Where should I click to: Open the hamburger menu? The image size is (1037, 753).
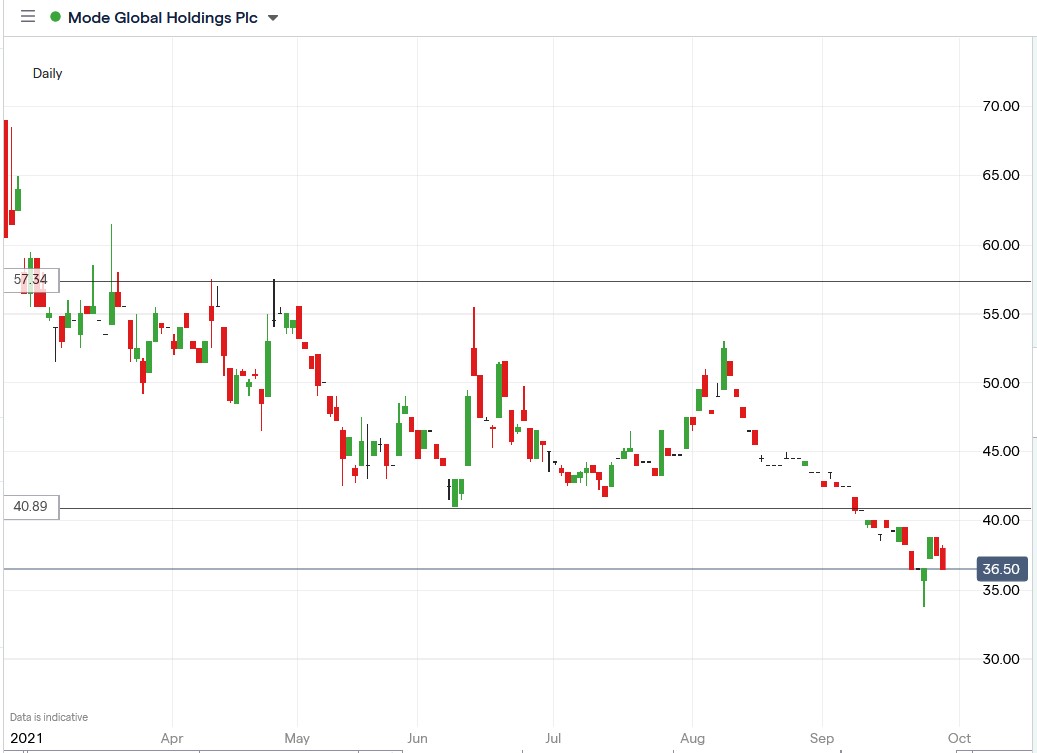pyautogui.click(x=27, y=16)
